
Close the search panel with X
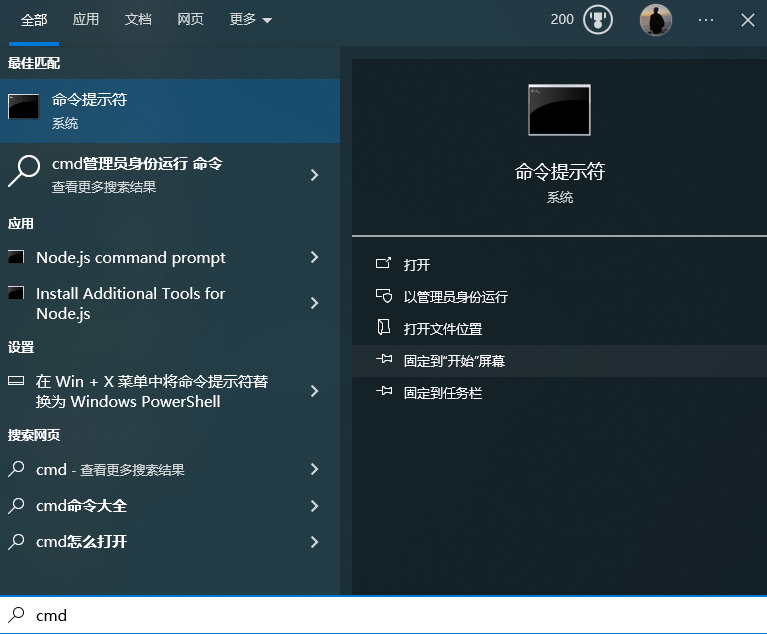(747, 20)
